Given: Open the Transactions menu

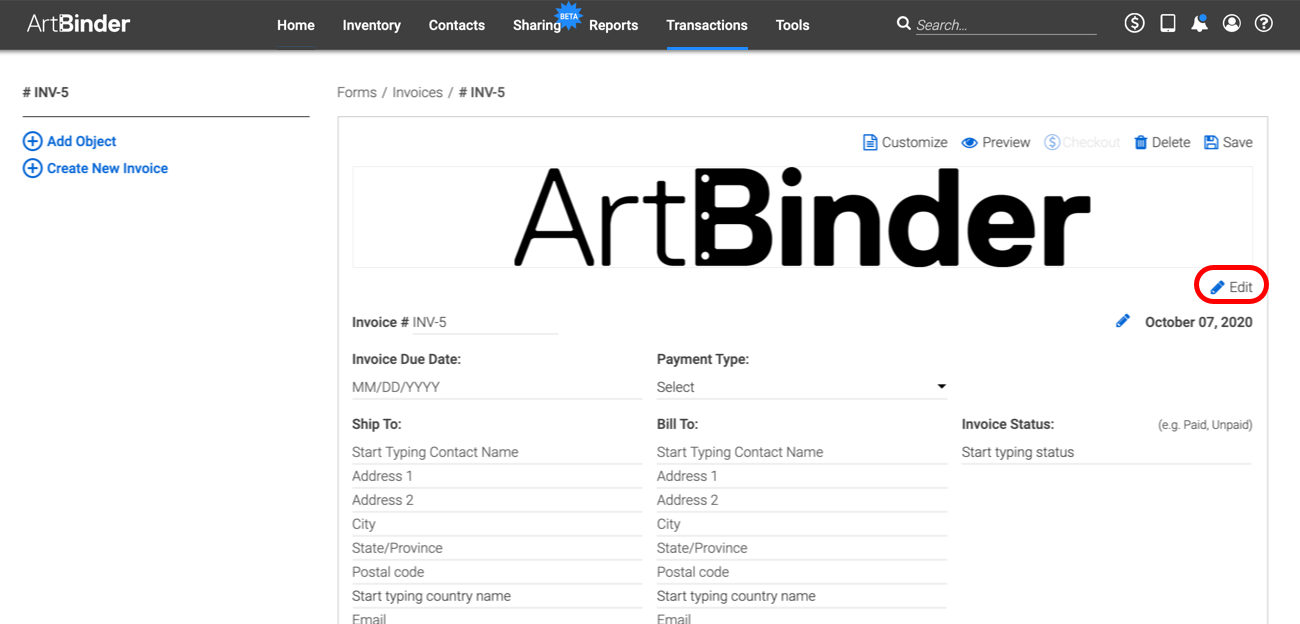Looking at the screenshot, I should point(707,25).
